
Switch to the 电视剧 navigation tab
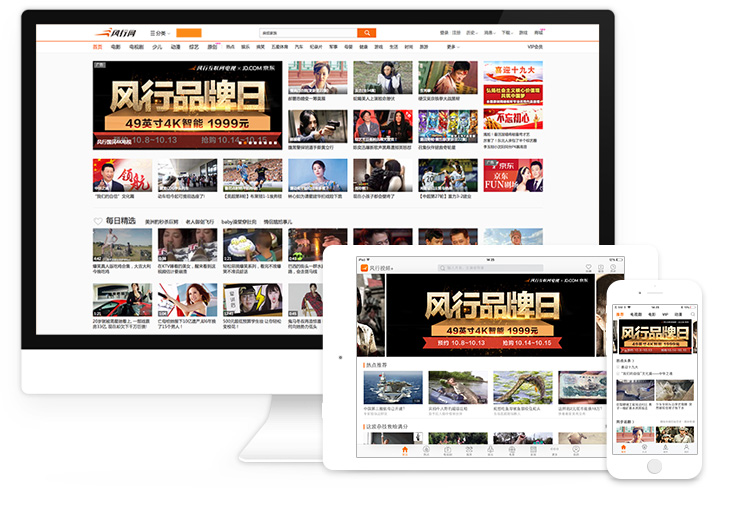pos(136,47)
